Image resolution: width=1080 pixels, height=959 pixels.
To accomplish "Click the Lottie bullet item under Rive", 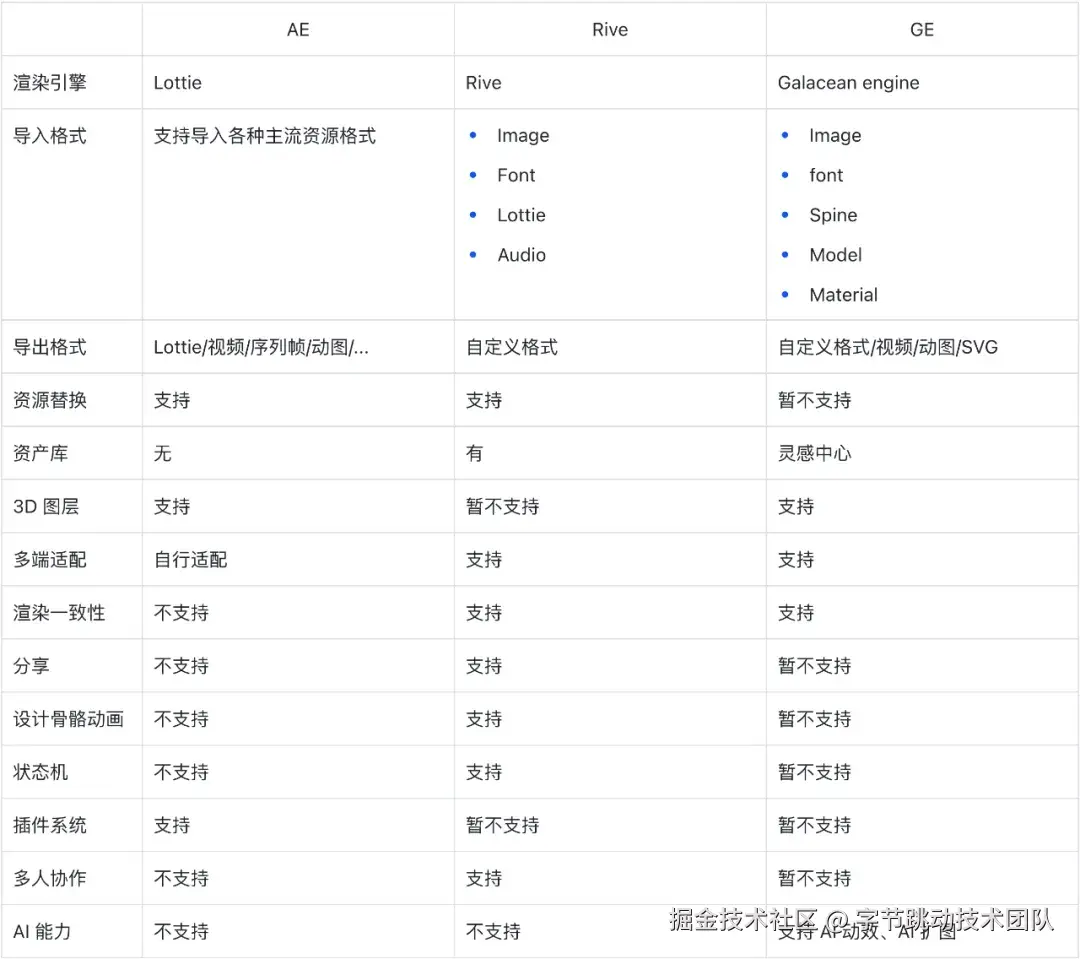I will (x=521, y=215).
